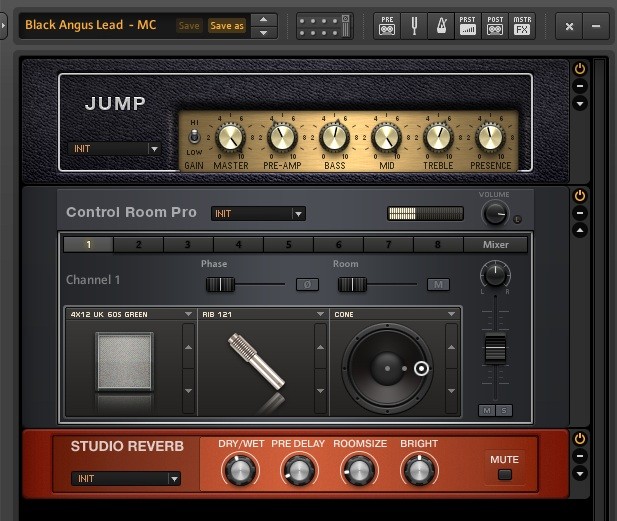
Task: Open Studio Reverb INIT preset dropdown
Action: click(x=126, y=479)
